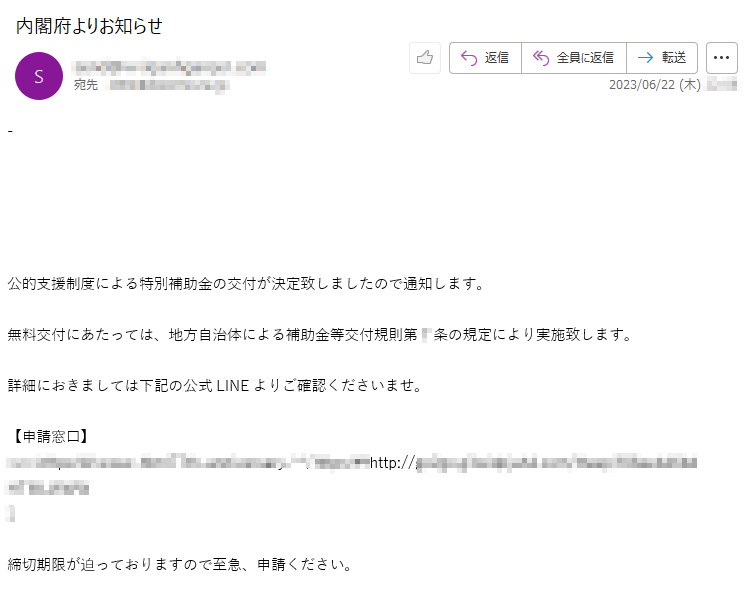This screenshot has width=752, height=589.
Task: Click the blue forward arrow icon
Action: 645,58
